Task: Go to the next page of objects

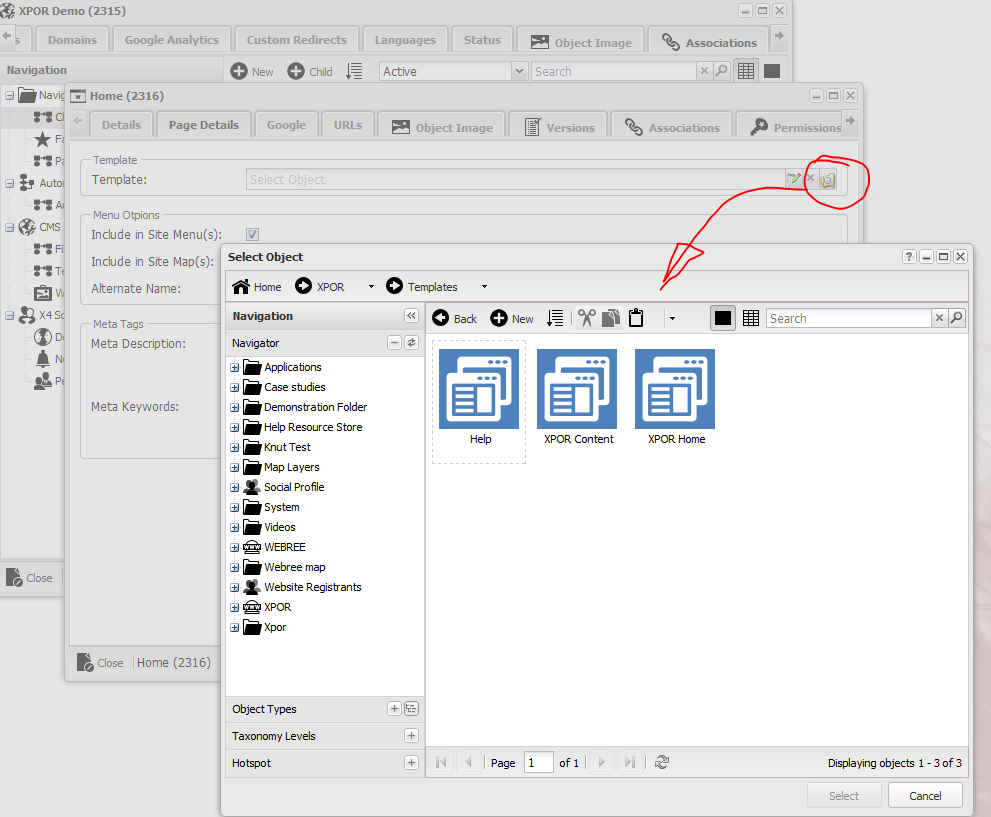Action: pyautogui.click(x=602, y=762)
